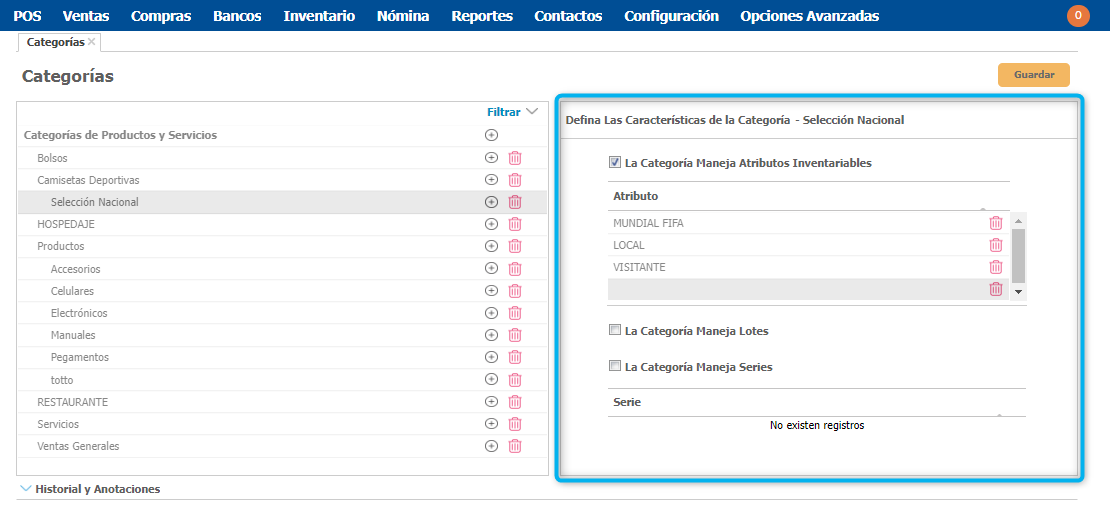Delete the VISITANTE attribute row
The height and width of the screenshot is (510, 1110).
point(996,267)
